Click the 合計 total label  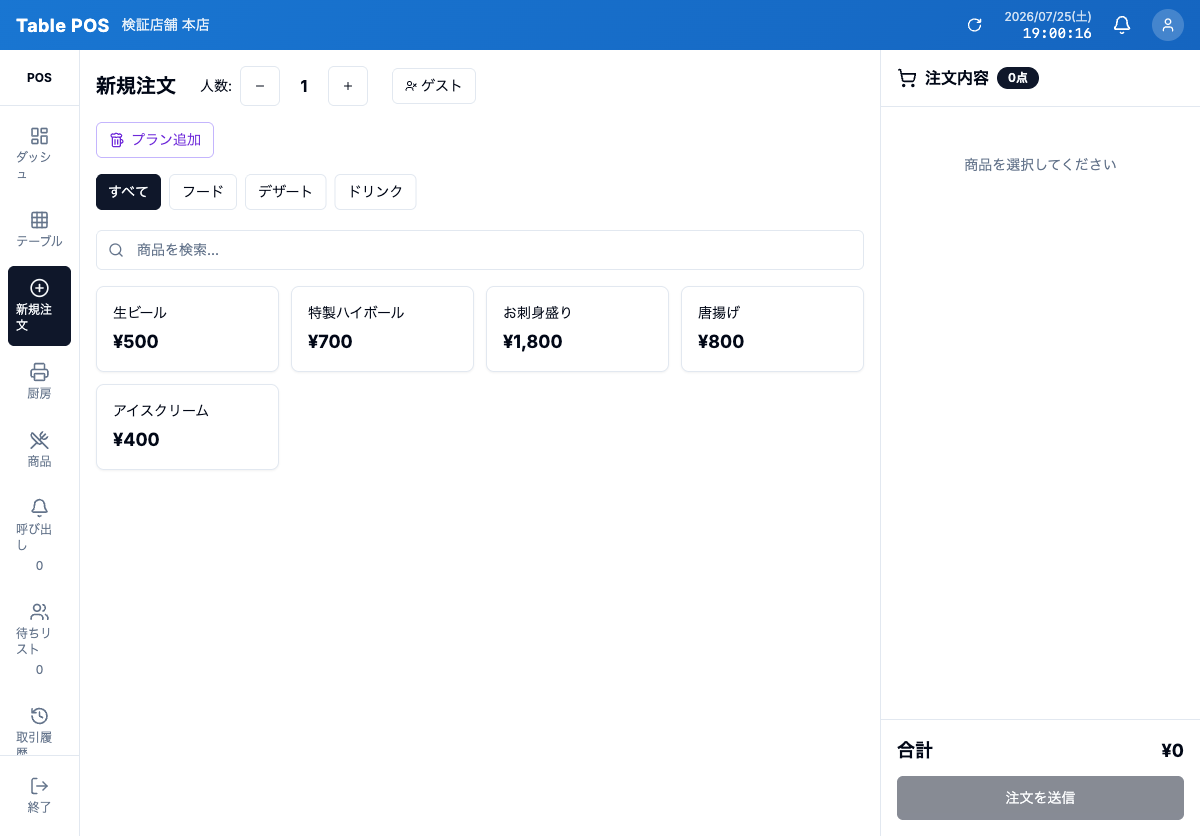click(915, 750)
